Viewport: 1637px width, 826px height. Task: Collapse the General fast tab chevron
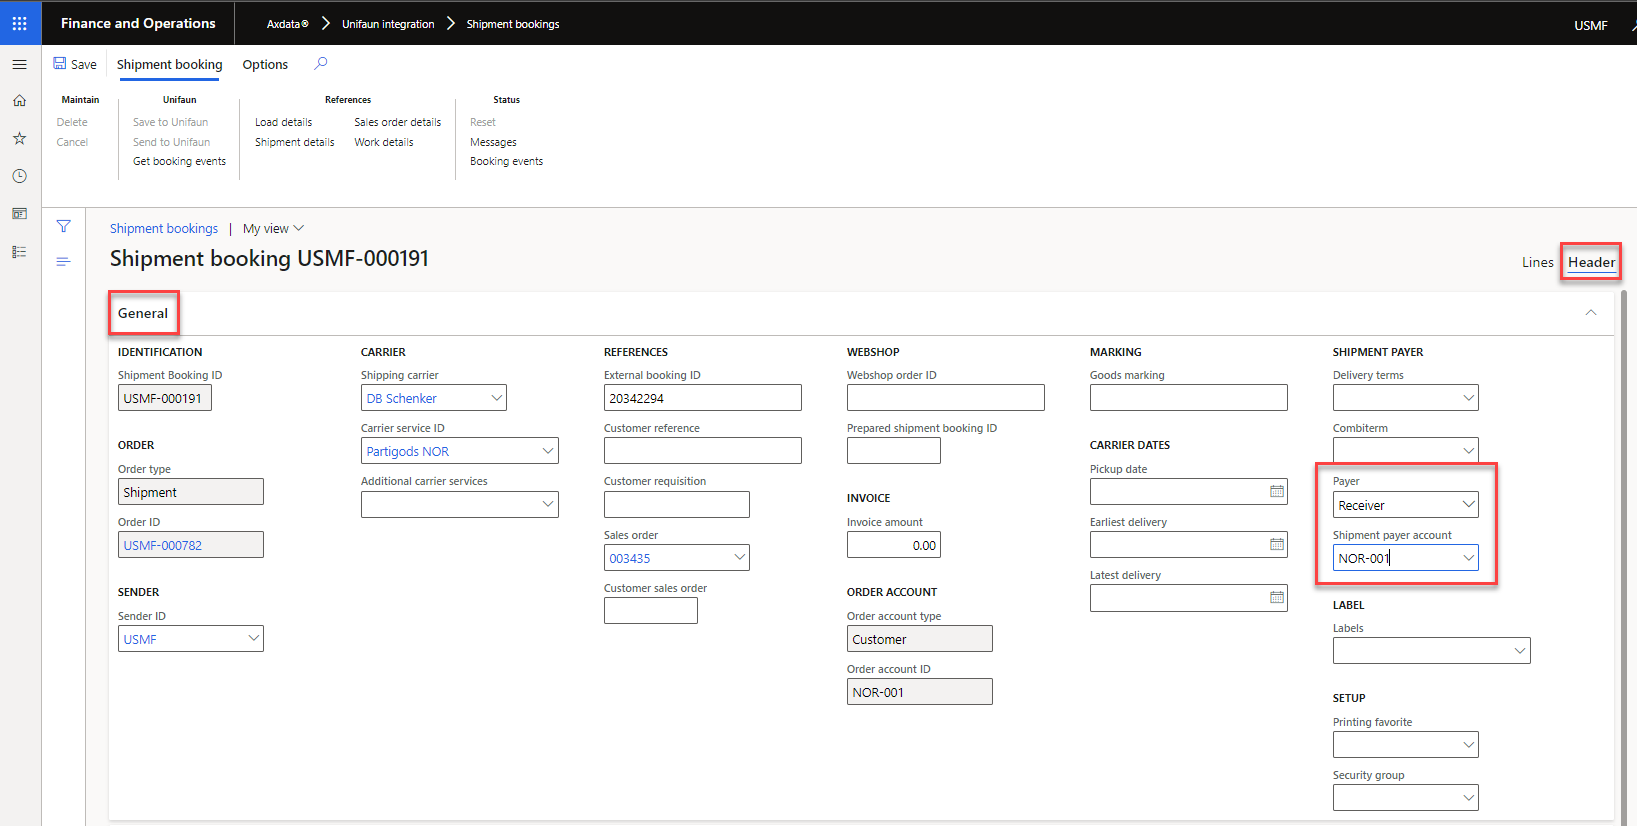(x=1590, y=313)
